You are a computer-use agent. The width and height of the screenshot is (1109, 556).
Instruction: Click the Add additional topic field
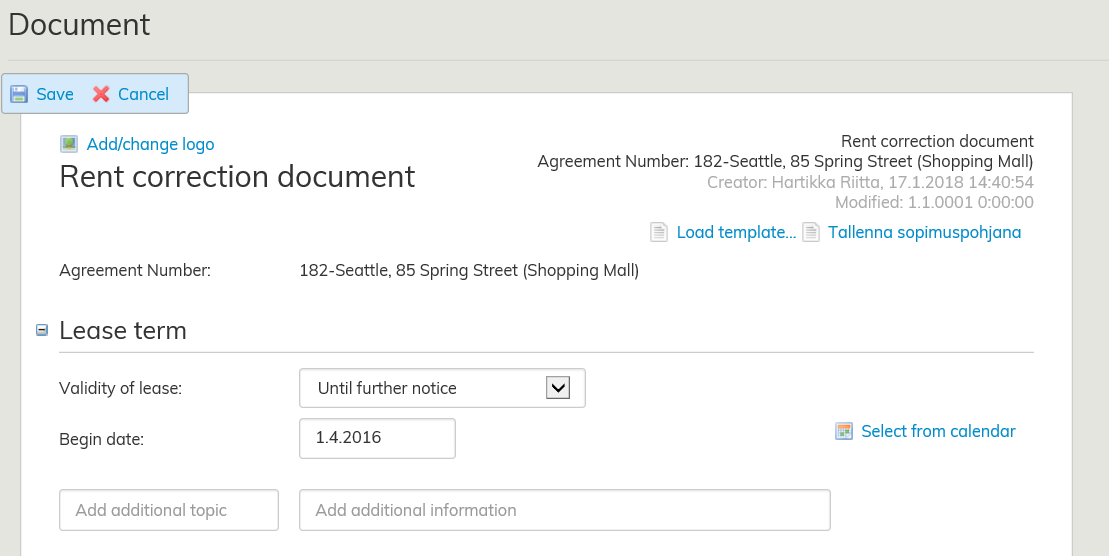[x=169, y=510]
